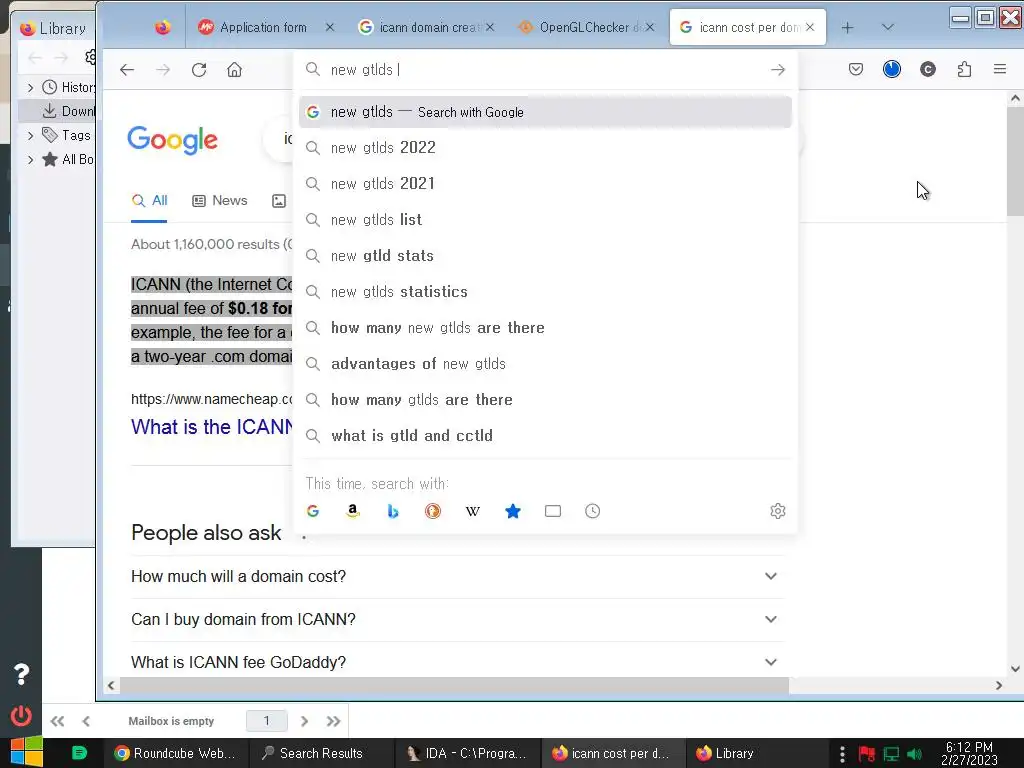Choose suggestion new gtlds 2022
Screen dimensions: 1024x768
(x=545, y=148)
